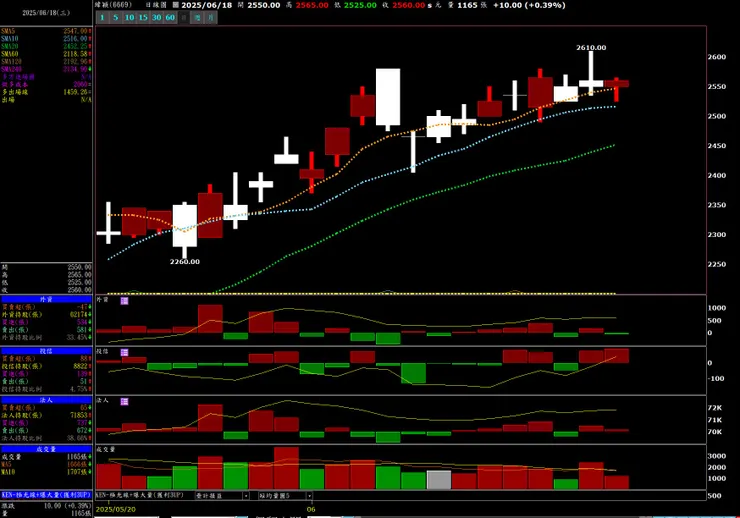Open the 外資 indicator settings icon
Screen dimensions: 740x518
pyautogui.click(x=124, y=301)
